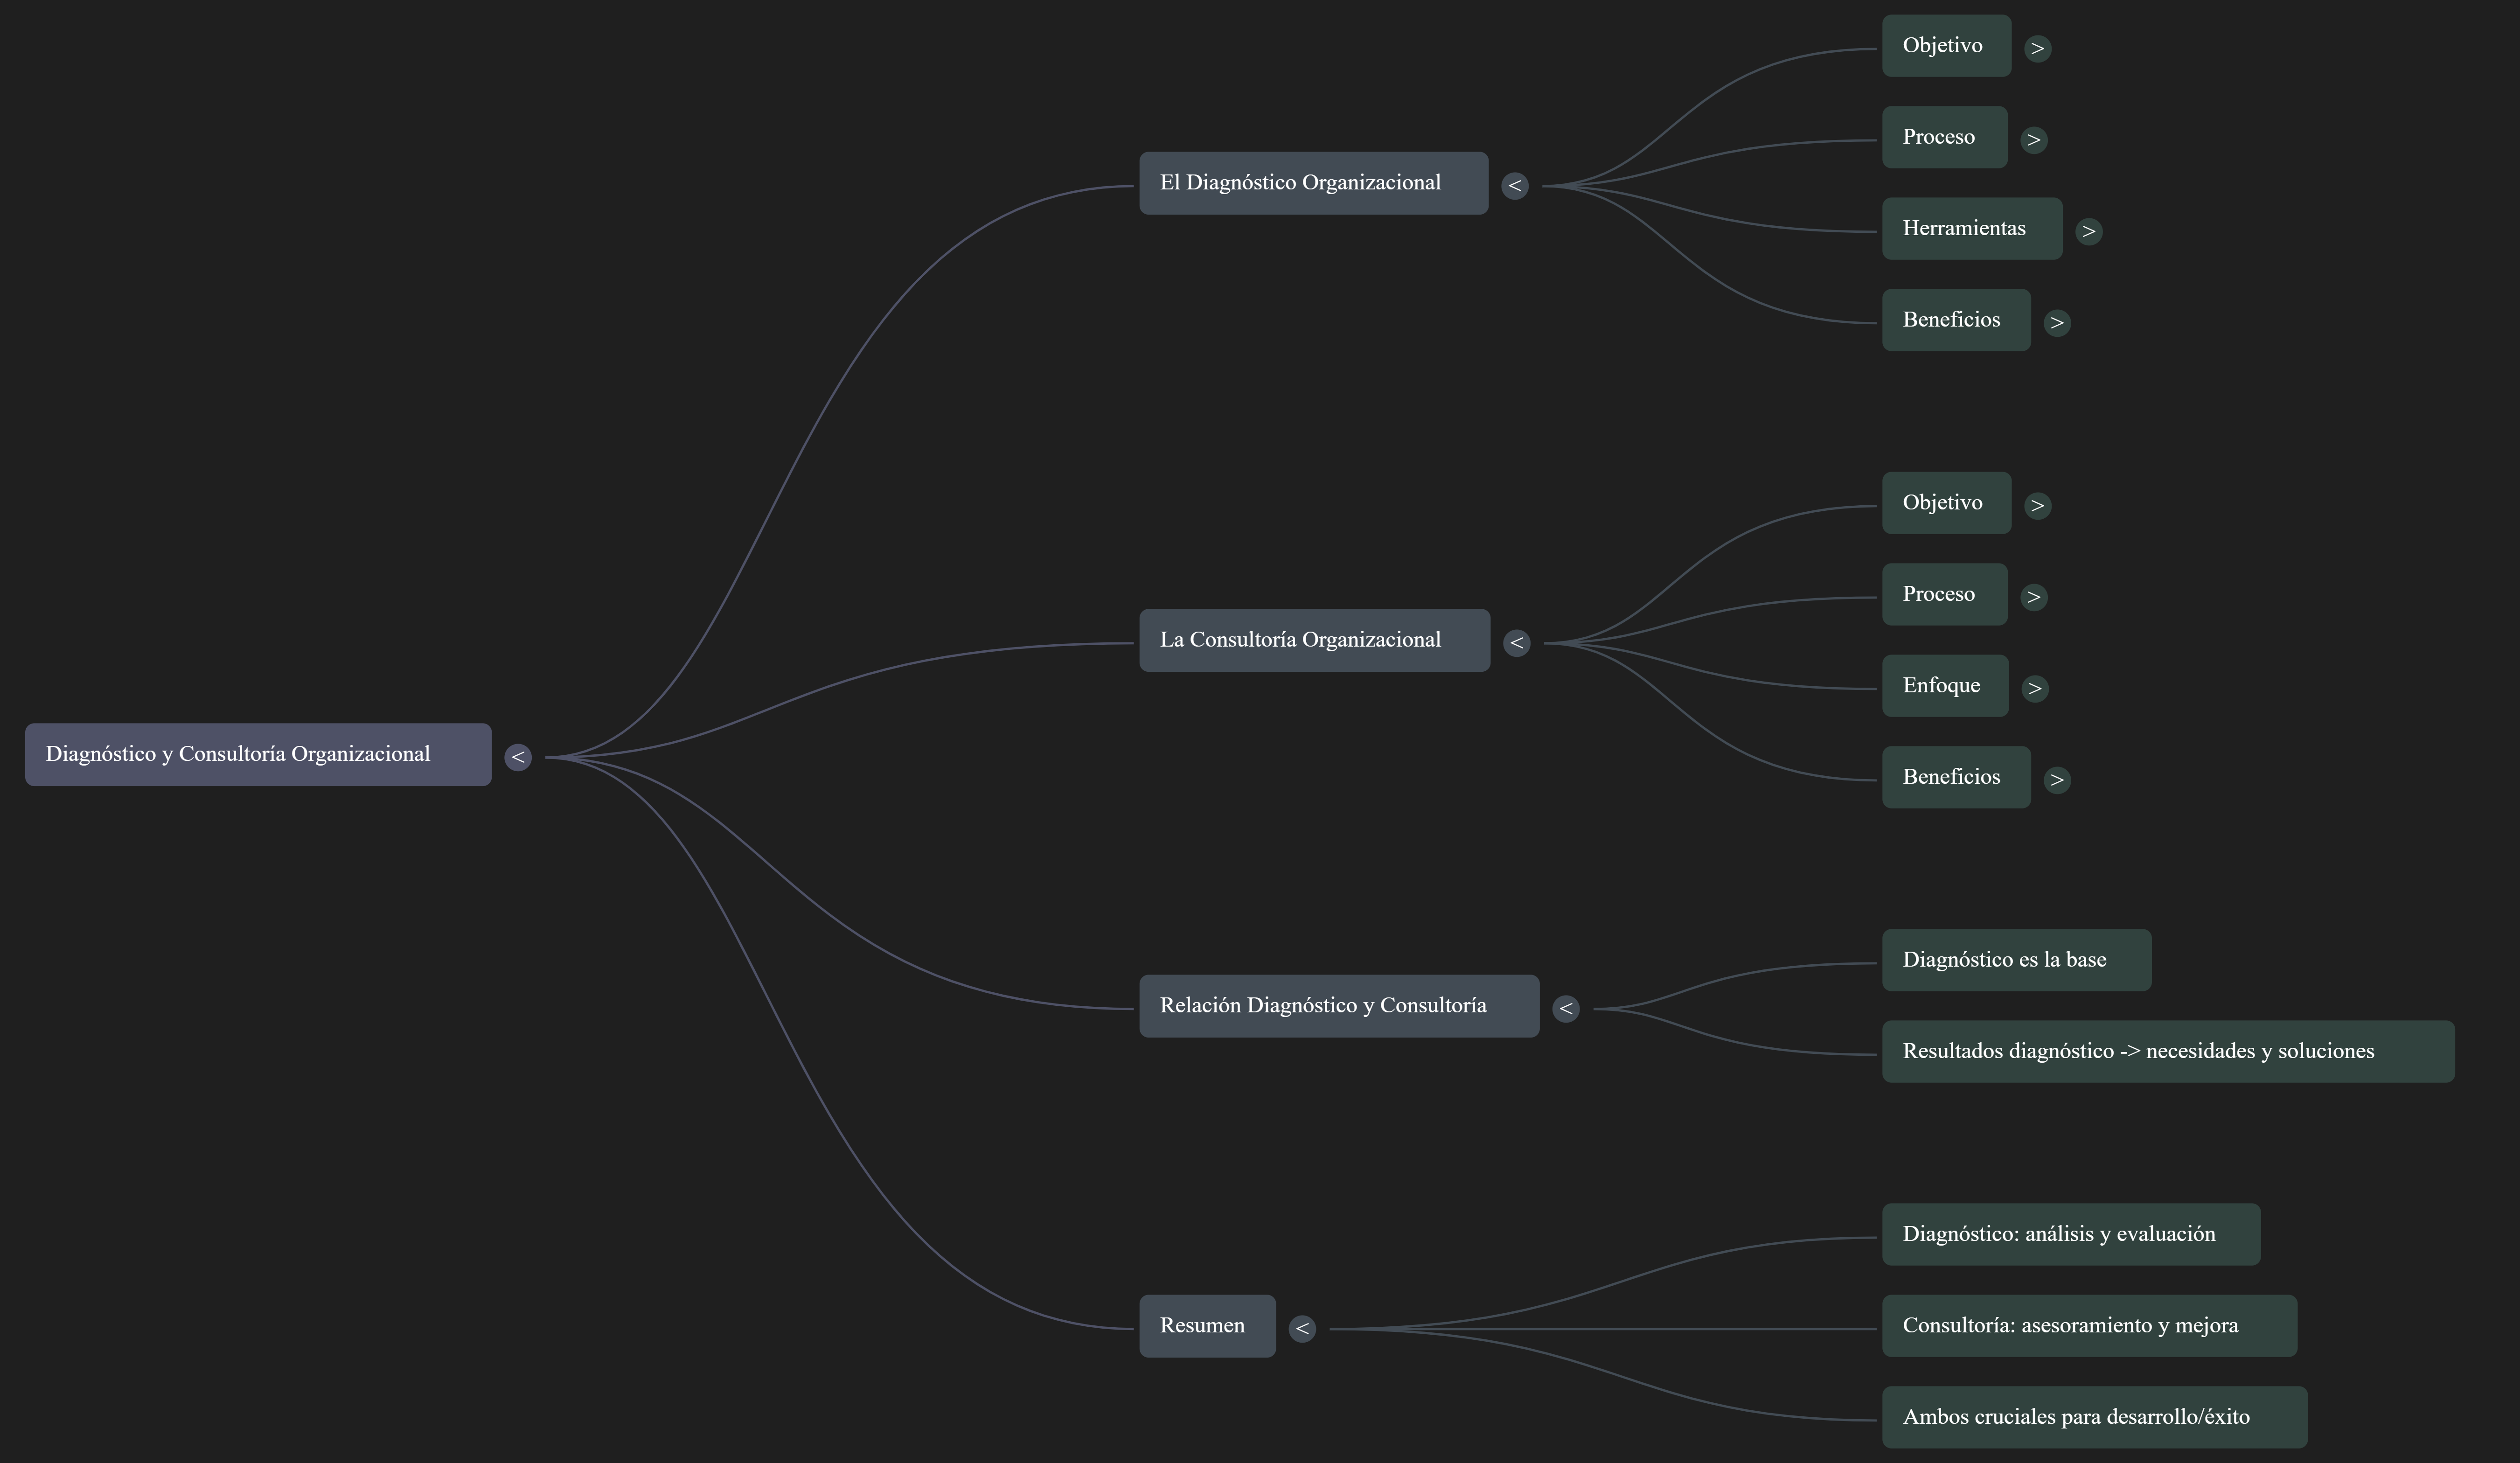Expand Proceso under La Consultoría Organizacional
The height and width of the screenshot is (1463, 2520).
(2033, 597)
